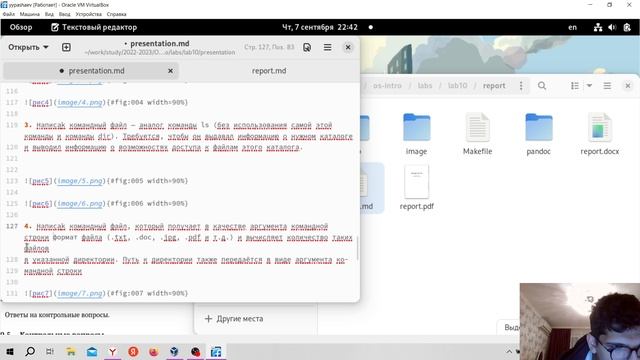Viewport: 640px width, 360px height.
Task: Click the image/4.png link in editor
Action: (x=80, y=102)
